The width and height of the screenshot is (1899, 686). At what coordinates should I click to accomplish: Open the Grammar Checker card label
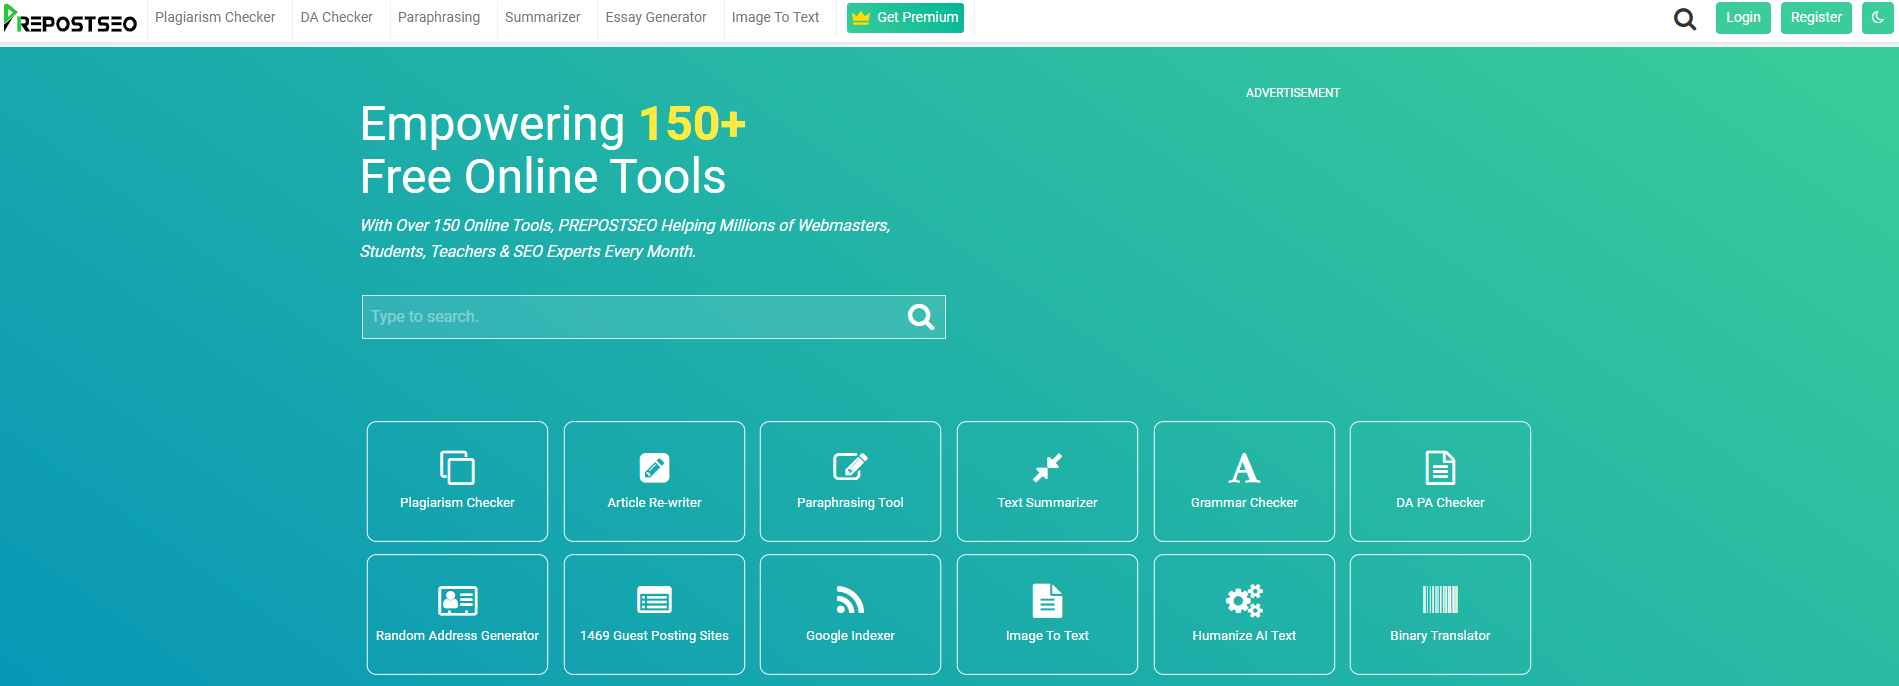(1244, 503)
